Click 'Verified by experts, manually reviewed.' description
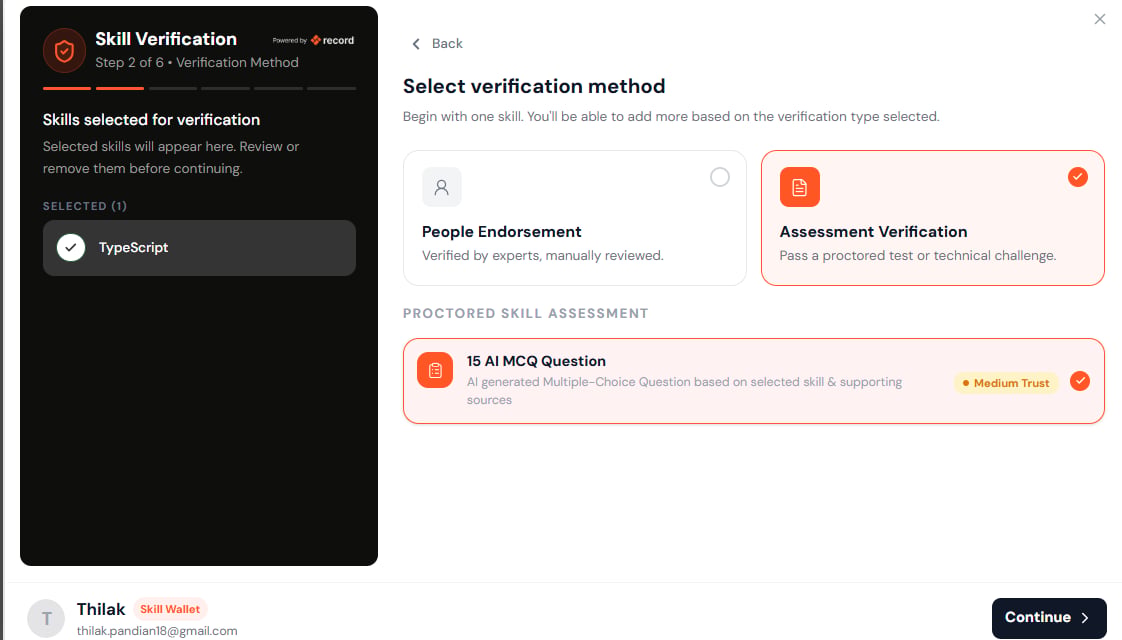The image size is (1122, 640). click(x=542, y=256)
